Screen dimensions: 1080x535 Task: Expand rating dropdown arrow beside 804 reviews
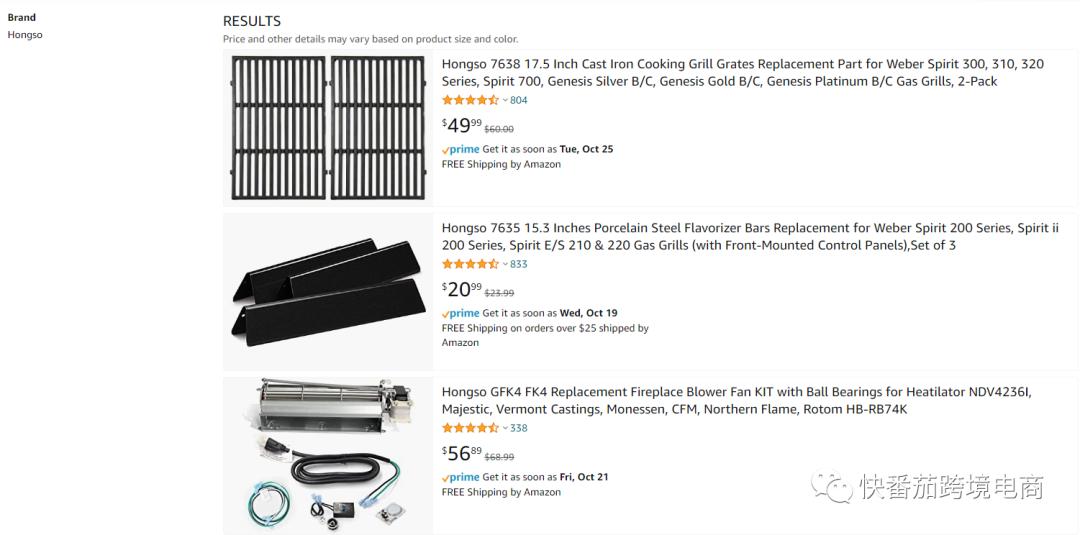(505, 100)
